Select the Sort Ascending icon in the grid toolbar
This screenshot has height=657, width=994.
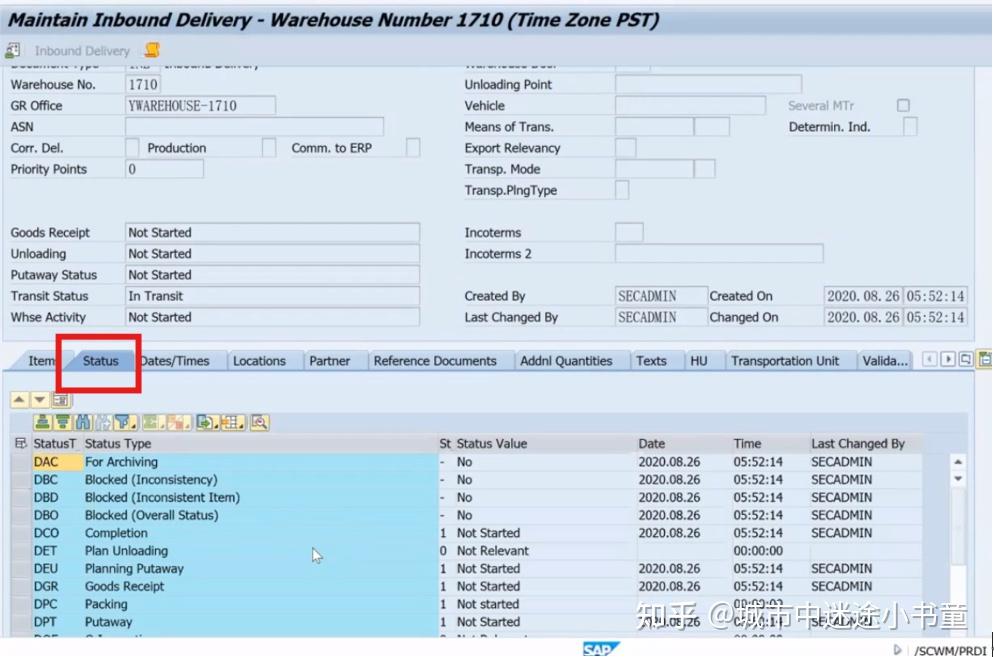click(41, 422)
